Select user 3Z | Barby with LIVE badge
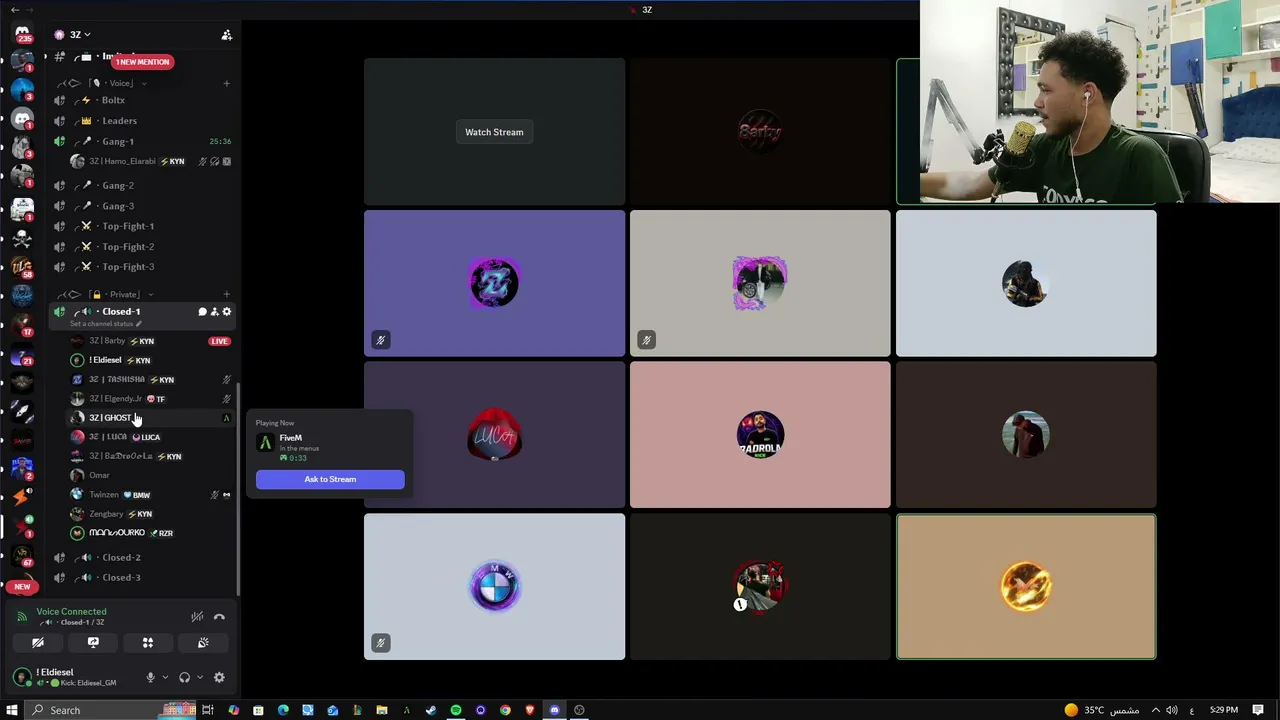Screen dimensions: 1280x720 click(x=150, y=341)
